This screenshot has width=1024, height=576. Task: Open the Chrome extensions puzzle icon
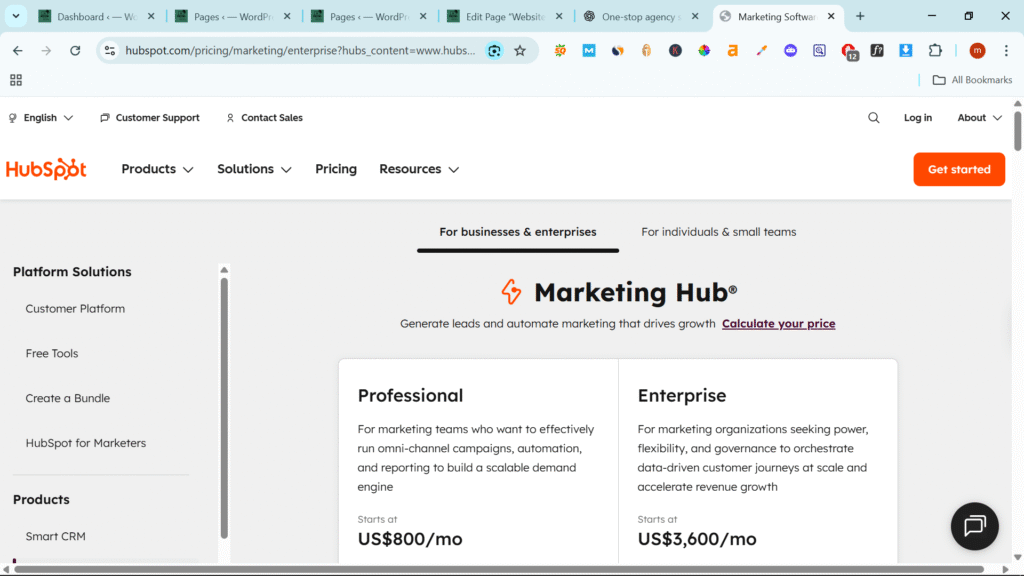pos(935,51)
